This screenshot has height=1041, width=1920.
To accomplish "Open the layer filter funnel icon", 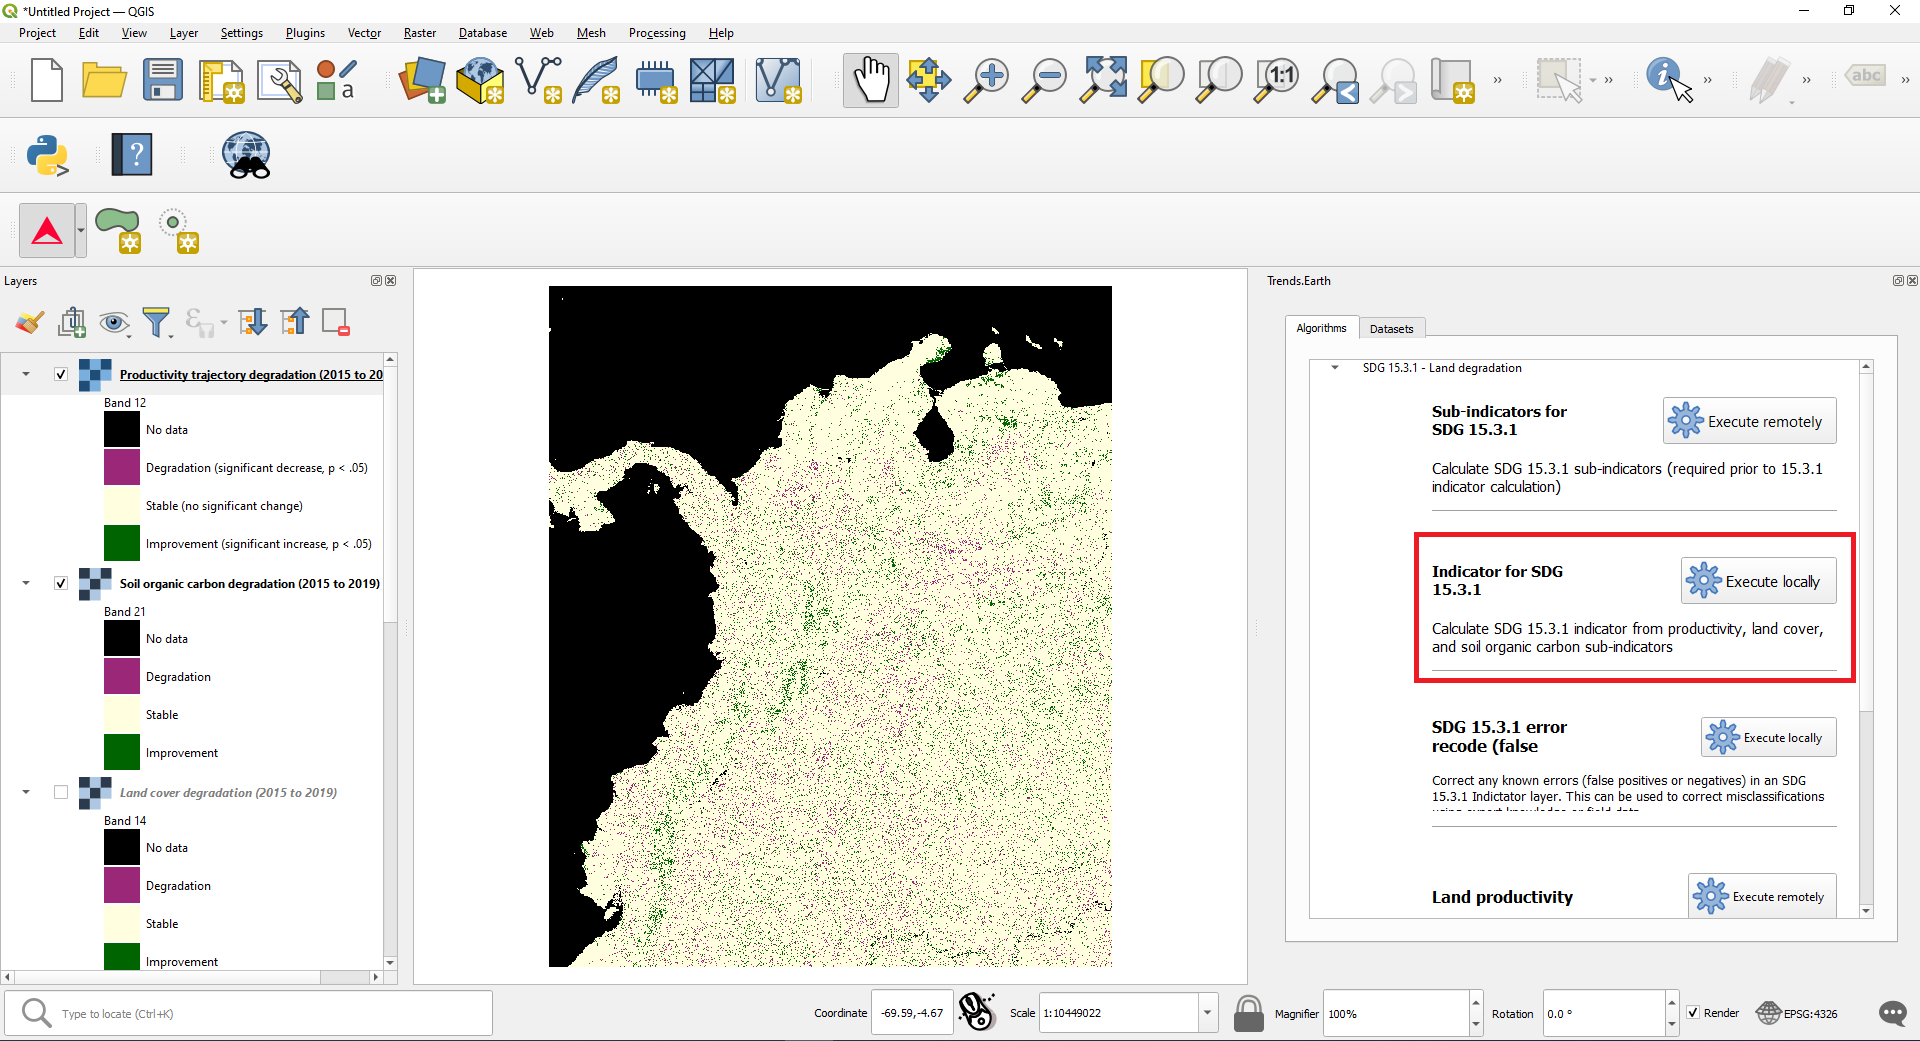I will point(156,322).
